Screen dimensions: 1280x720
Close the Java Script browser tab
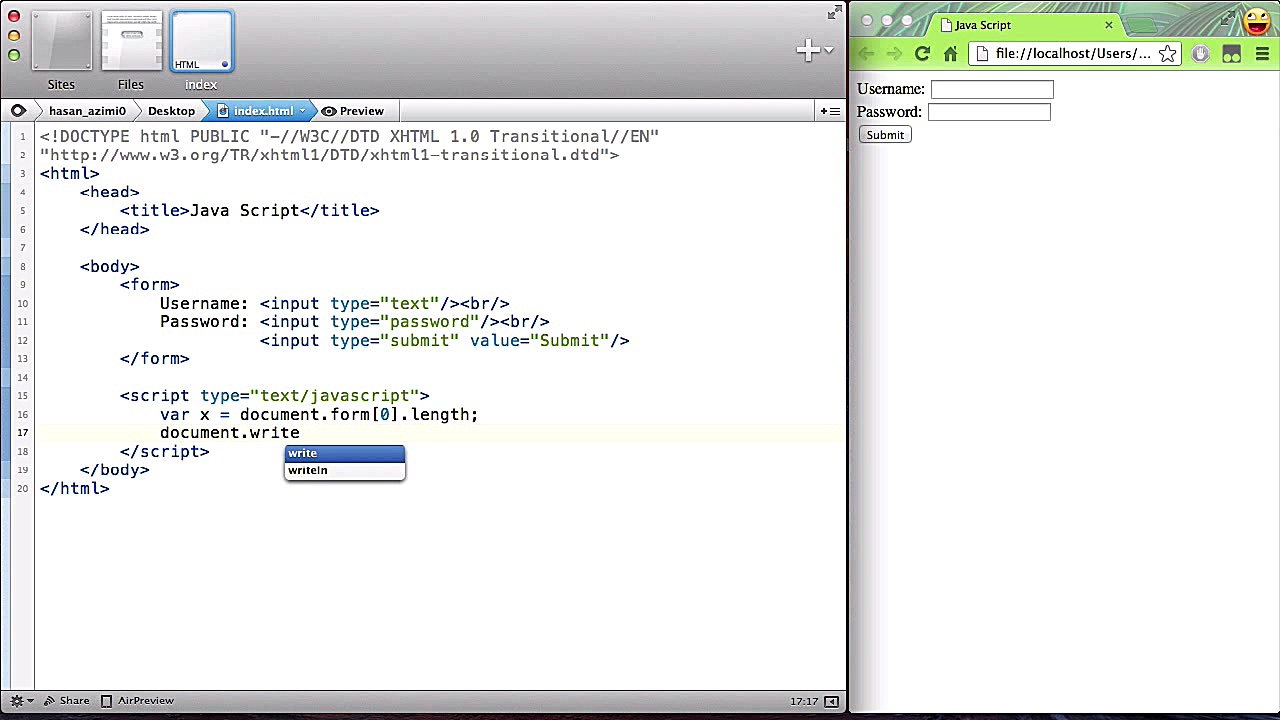(x=1108, y=25)
